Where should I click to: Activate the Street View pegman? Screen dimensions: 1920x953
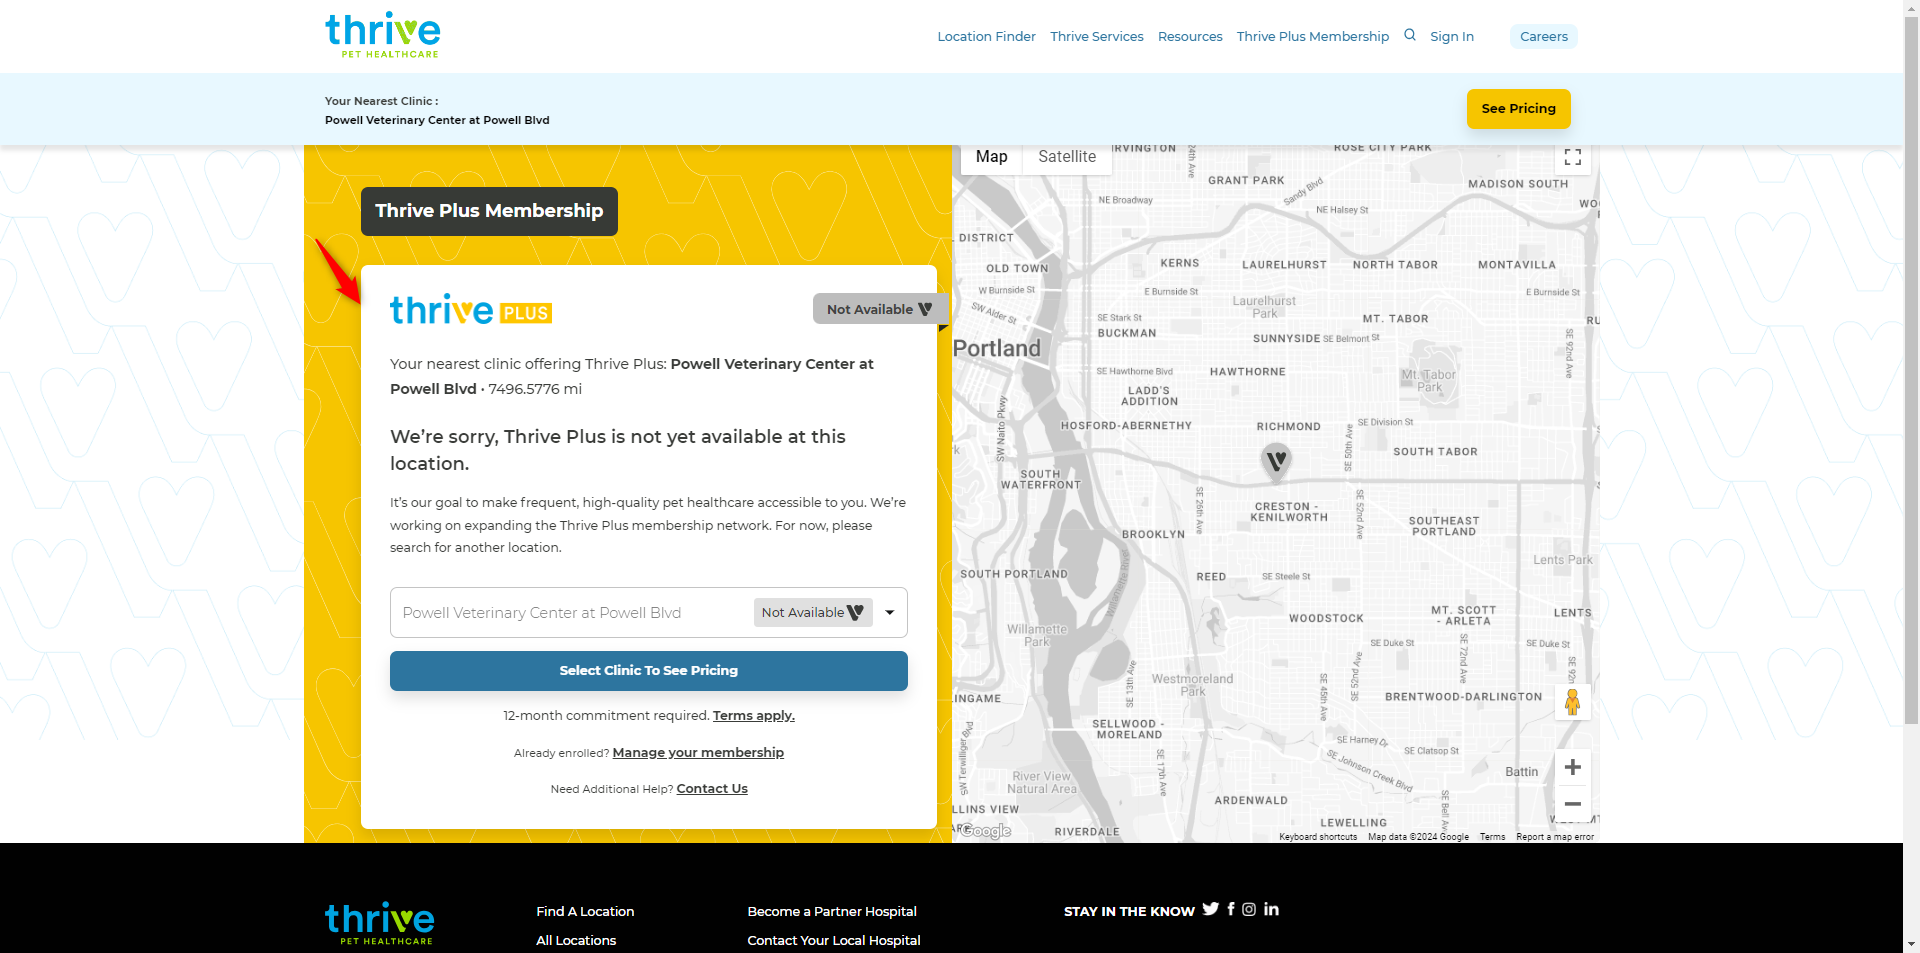pyautogui.click(x=1573, y=702)
